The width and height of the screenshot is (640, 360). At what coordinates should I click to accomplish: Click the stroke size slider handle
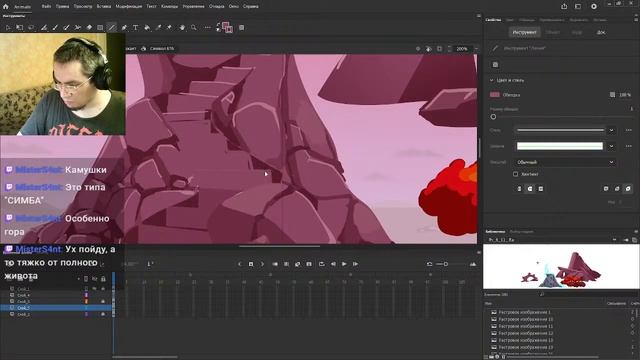point(493,117)
